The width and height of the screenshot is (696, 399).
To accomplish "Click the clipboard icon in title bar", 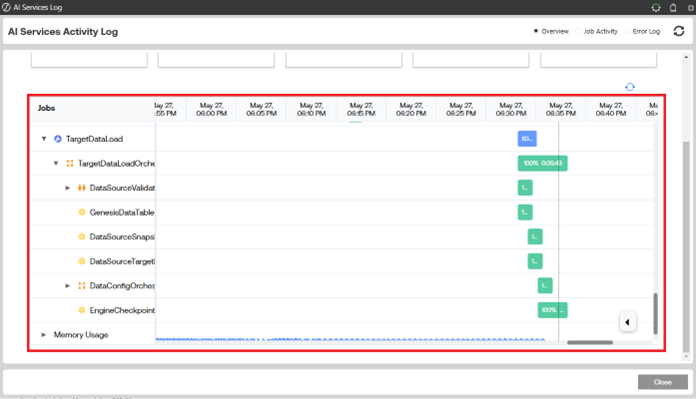I will coord(673,8).
